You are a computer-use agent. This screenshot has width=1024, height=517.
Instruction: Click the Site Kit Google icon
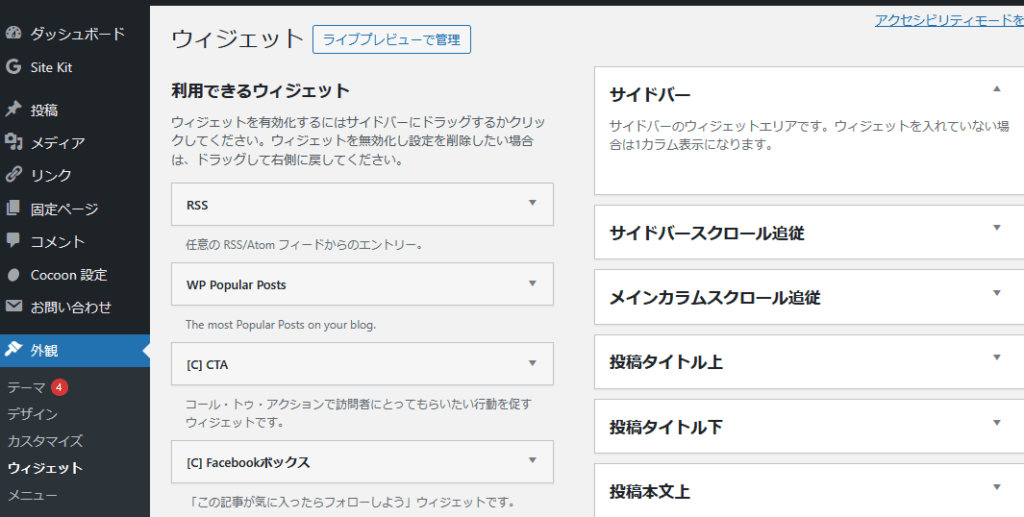click(x=13, y=68)
